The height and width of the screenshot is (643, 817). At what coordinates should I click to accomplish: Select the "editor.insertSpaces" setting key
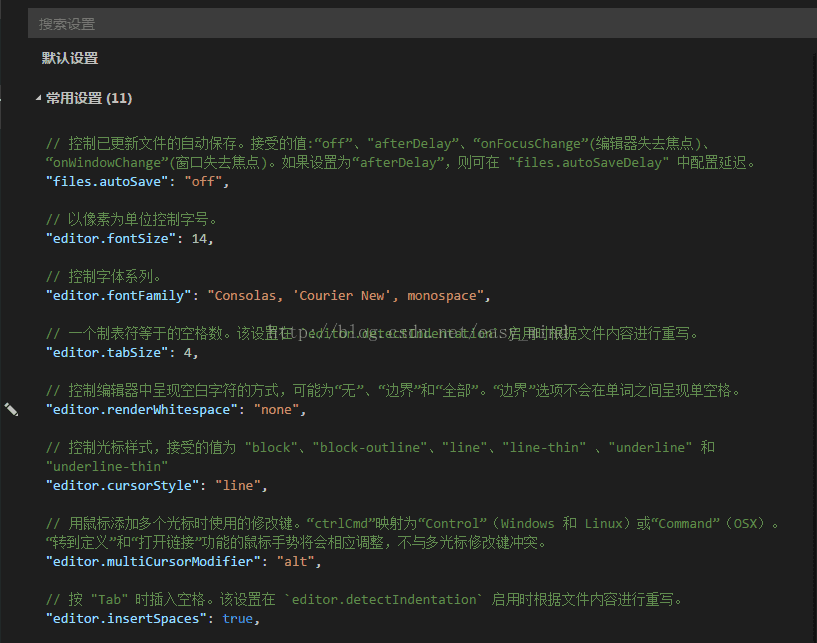pos(127,619)
